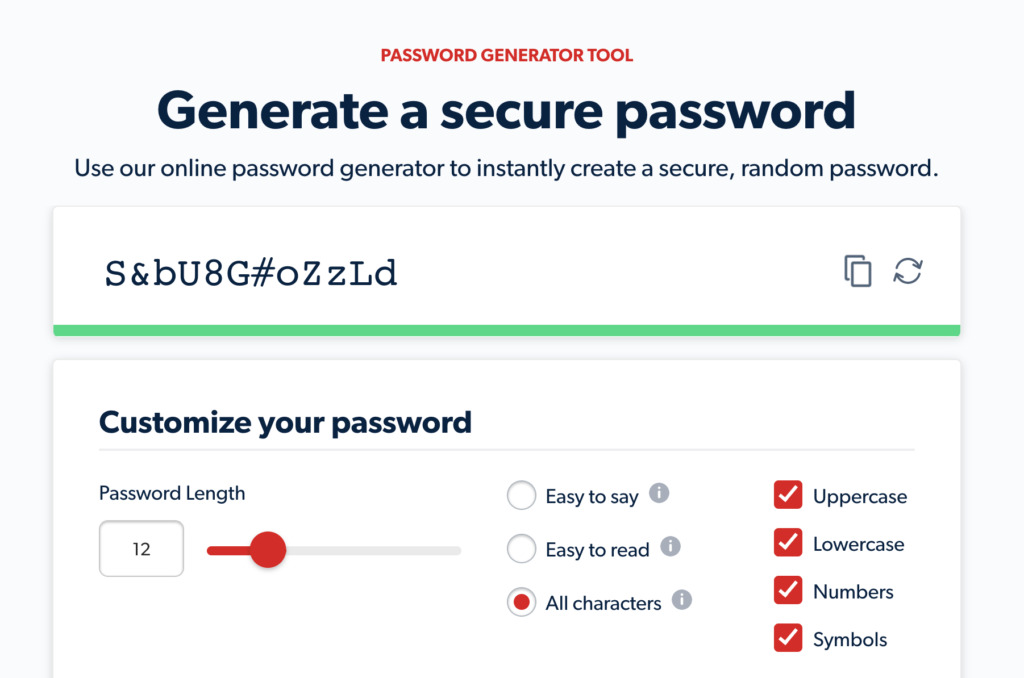1024x678 pixels.
Task: Uncheck the Lowercase checkbox
Action: 788,542
